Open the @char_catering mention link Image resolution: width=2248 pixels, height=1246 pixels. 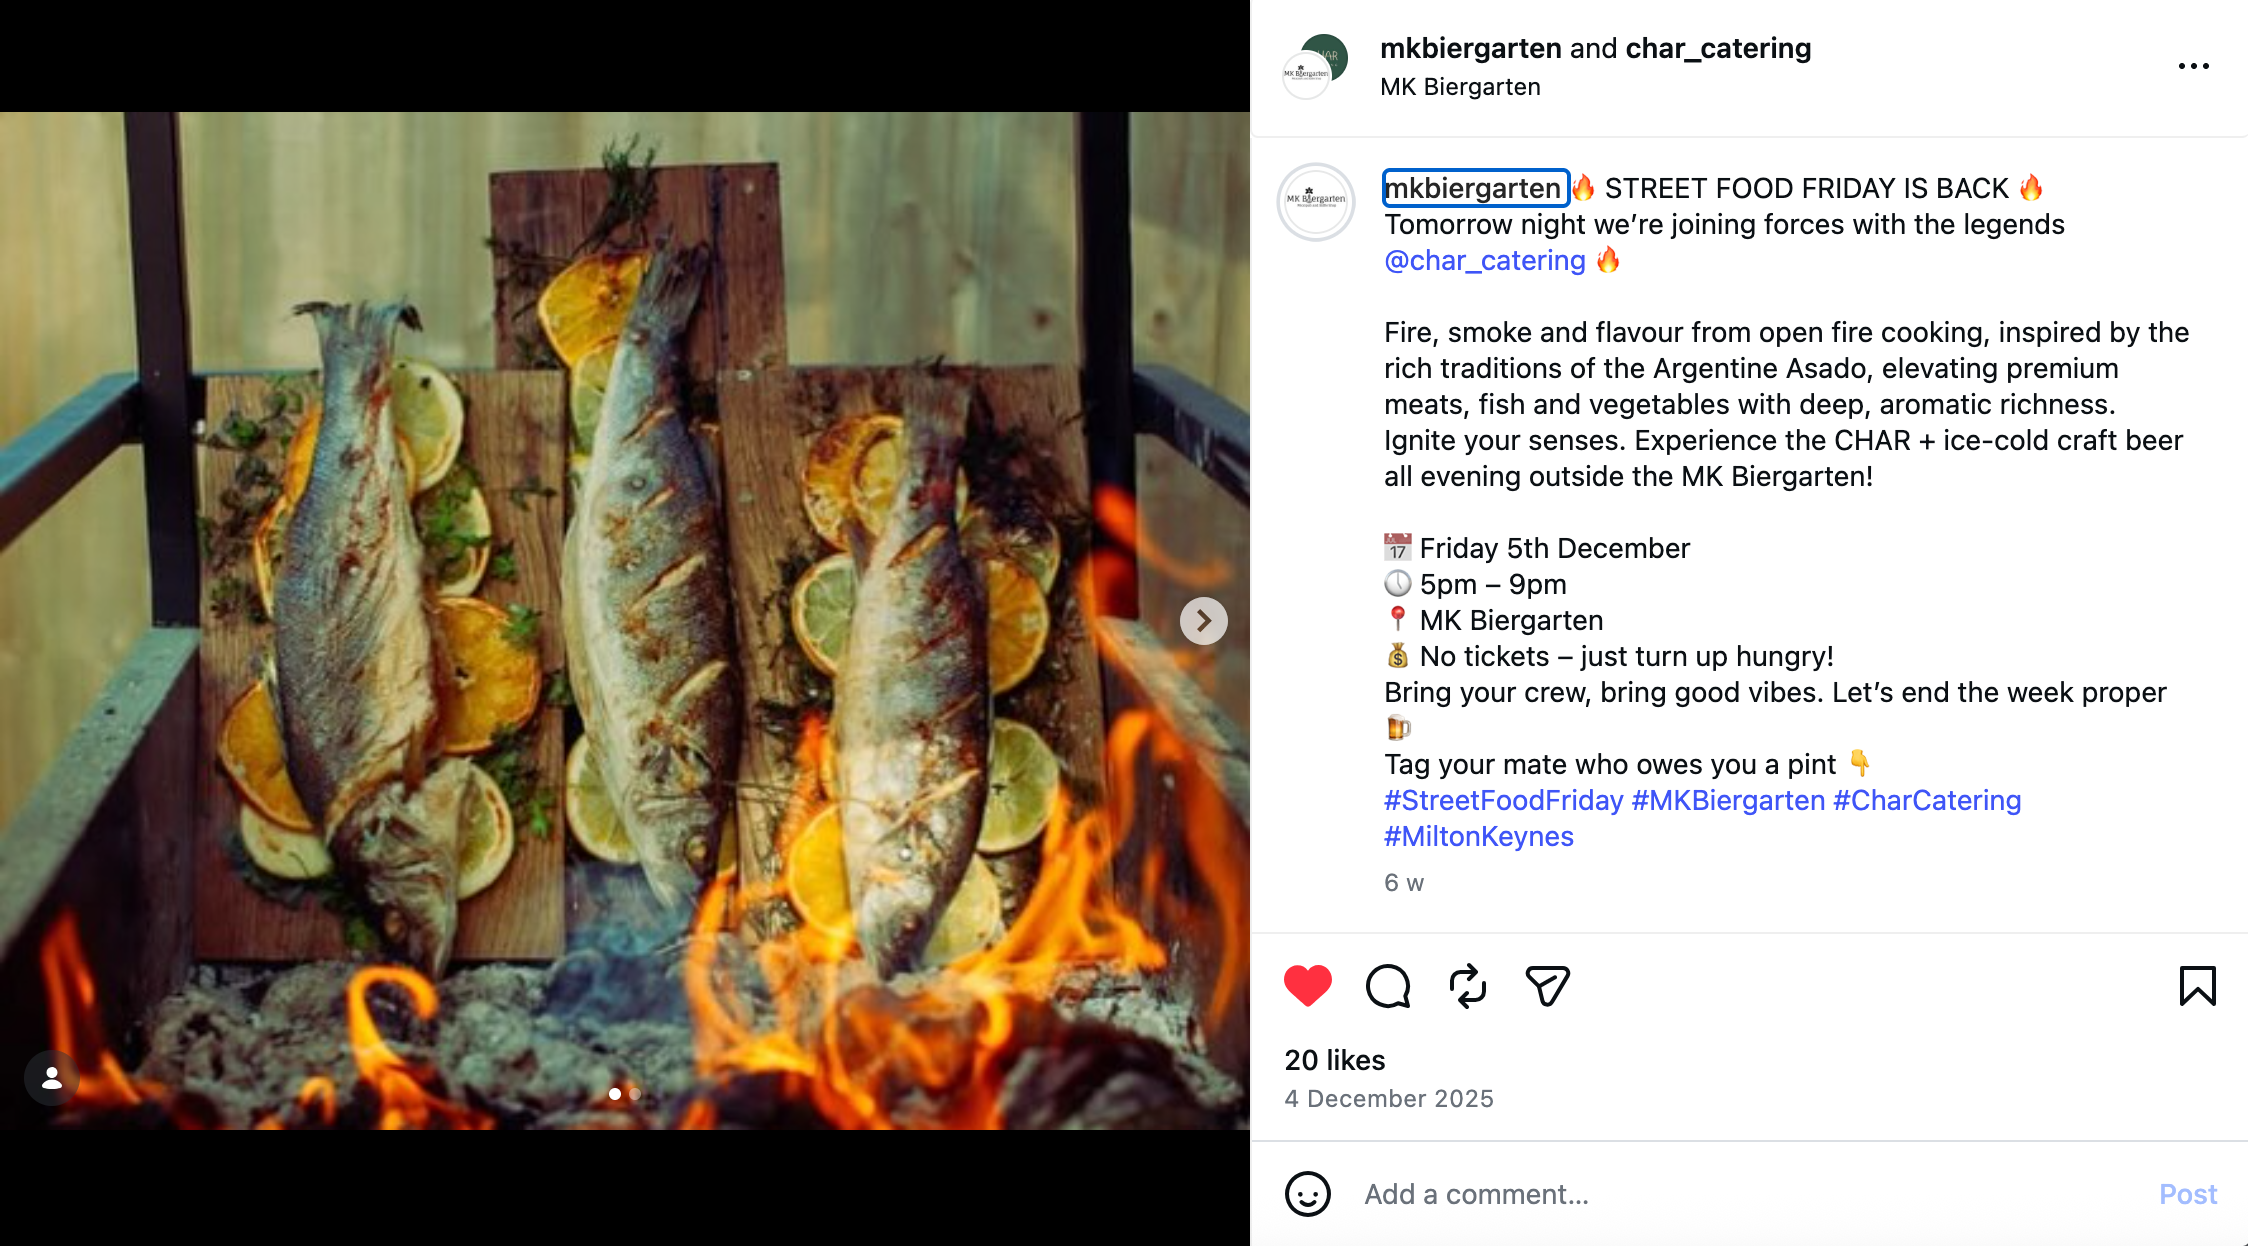tap(1485, 261)
